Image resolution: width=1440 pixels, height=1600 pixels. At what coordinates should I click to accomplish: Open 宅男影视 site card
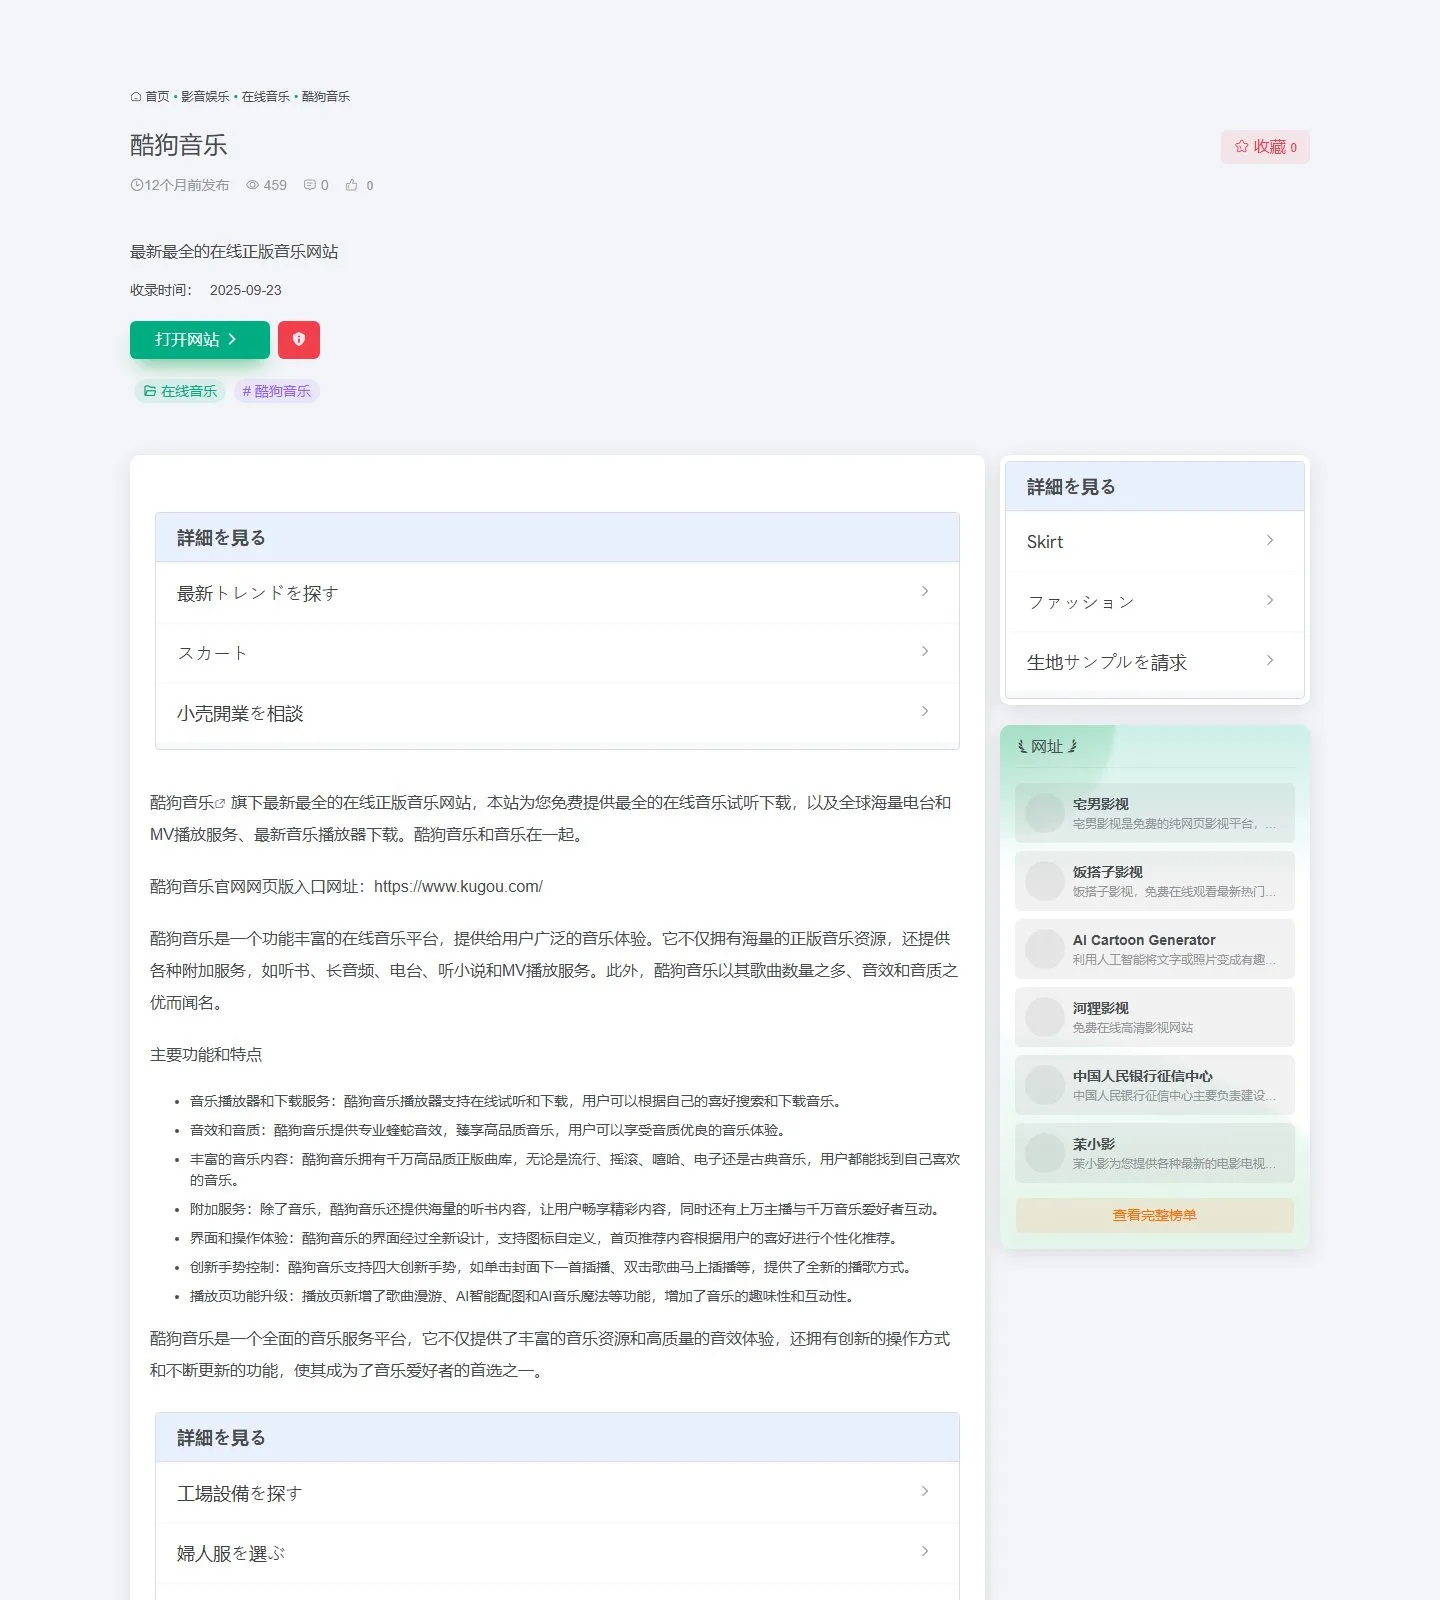(1155, 813)
